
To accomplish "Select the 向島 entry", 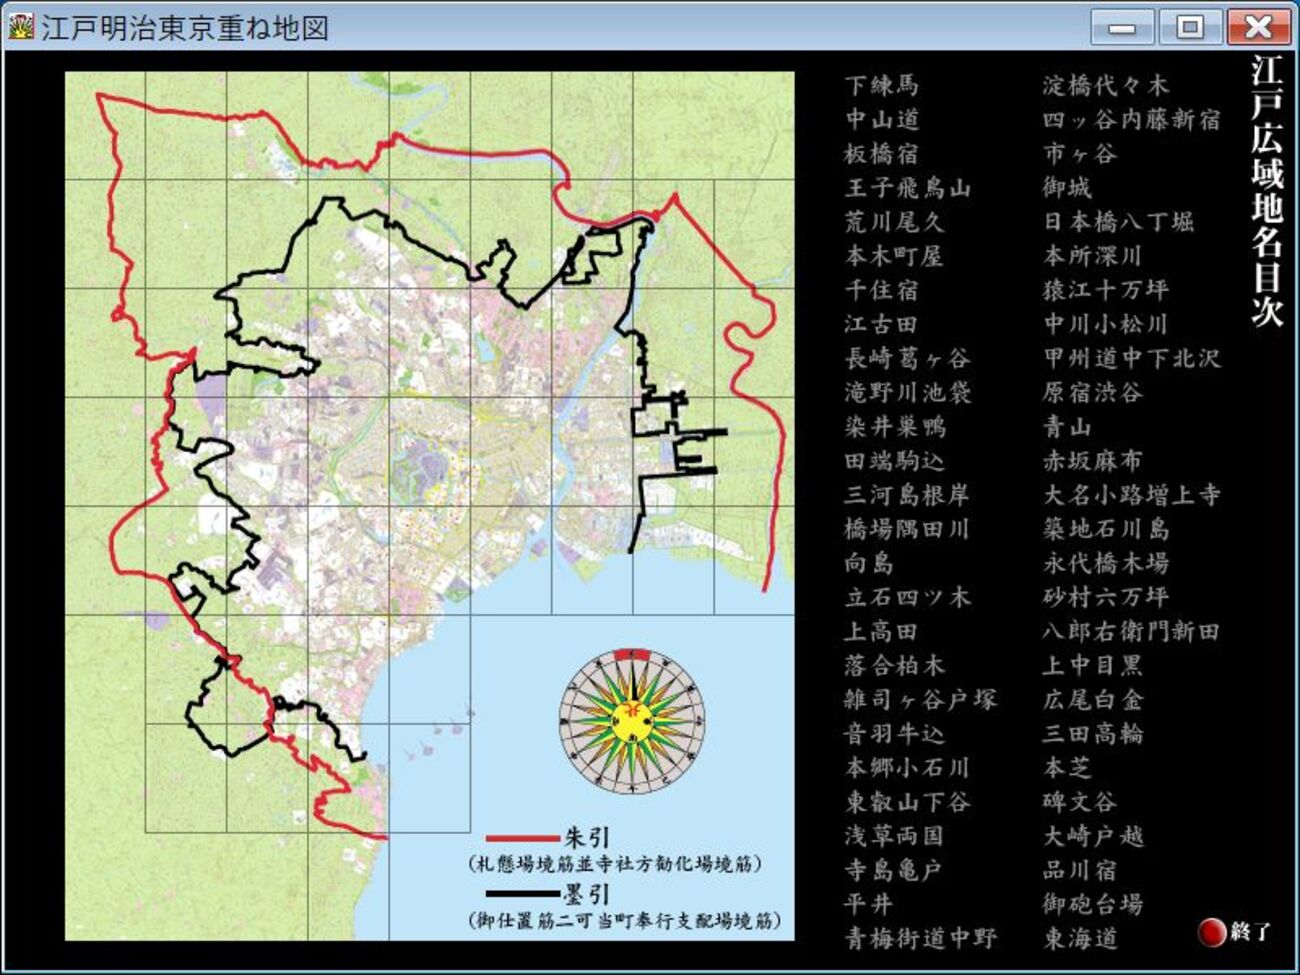I will 869,563.
